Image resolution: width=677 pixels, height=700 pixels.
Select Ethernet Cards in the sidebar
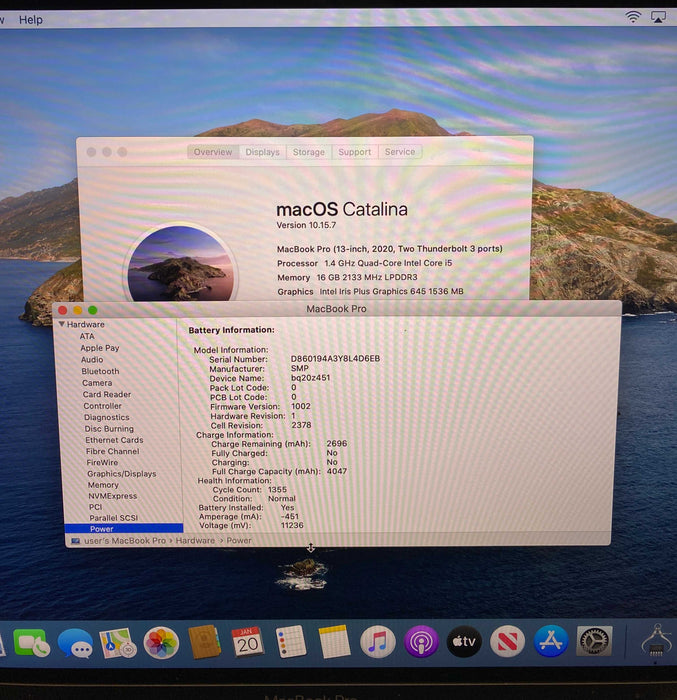(x=114, y=440)
